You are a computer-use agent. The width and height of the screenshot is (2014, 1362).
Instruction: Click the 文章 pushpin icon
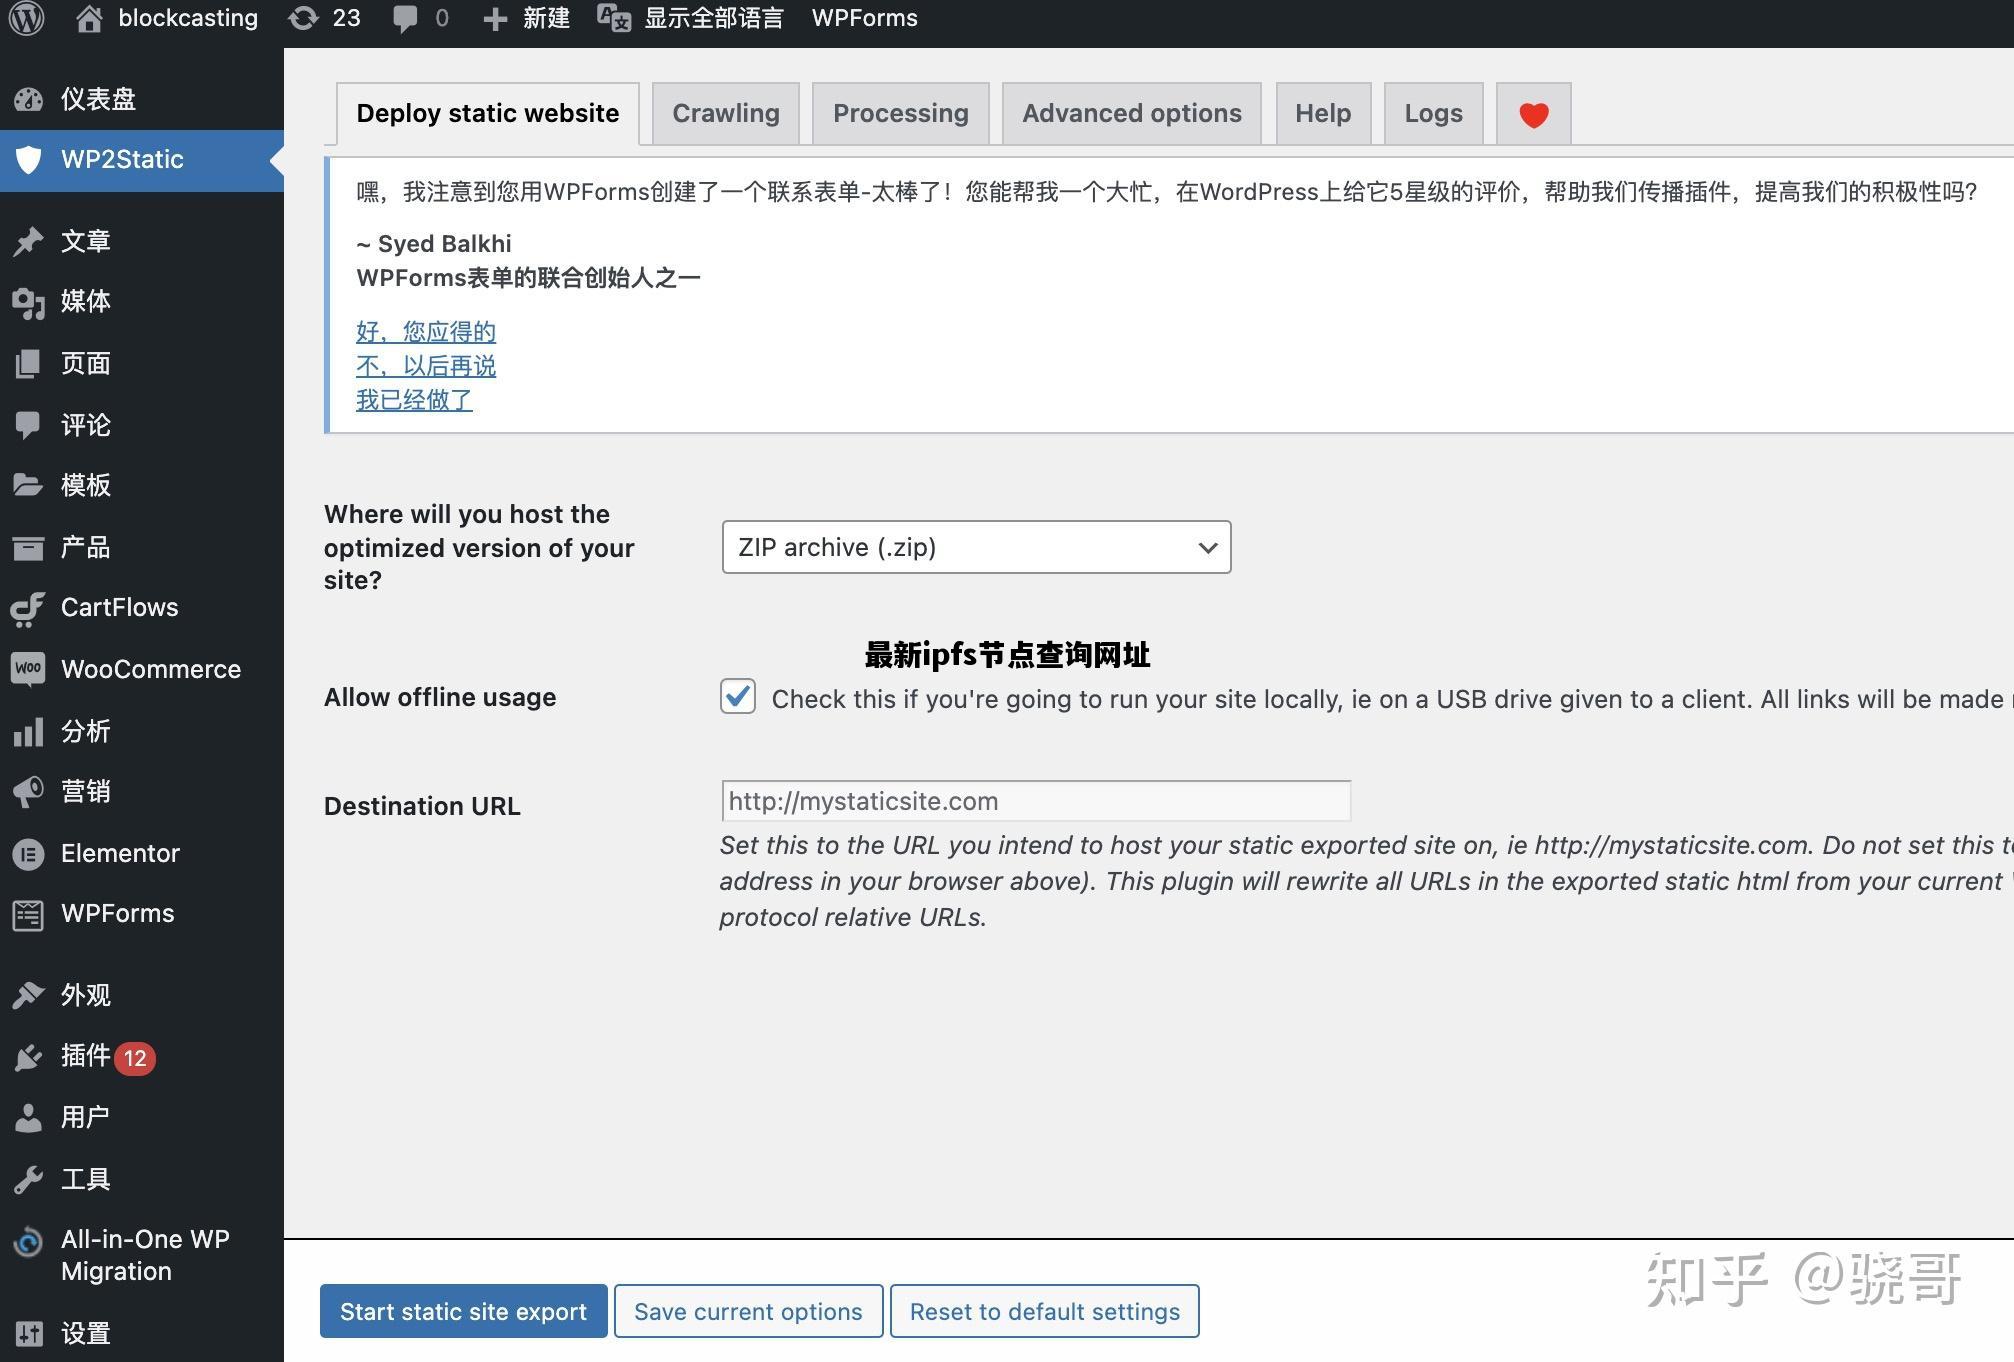(28, 241)
